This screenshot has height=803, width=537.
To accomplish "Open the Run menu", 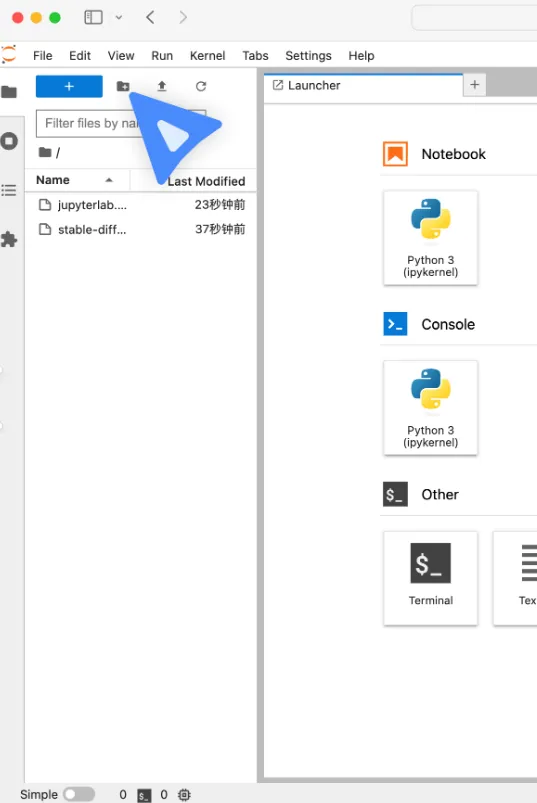I will [162, 55].
